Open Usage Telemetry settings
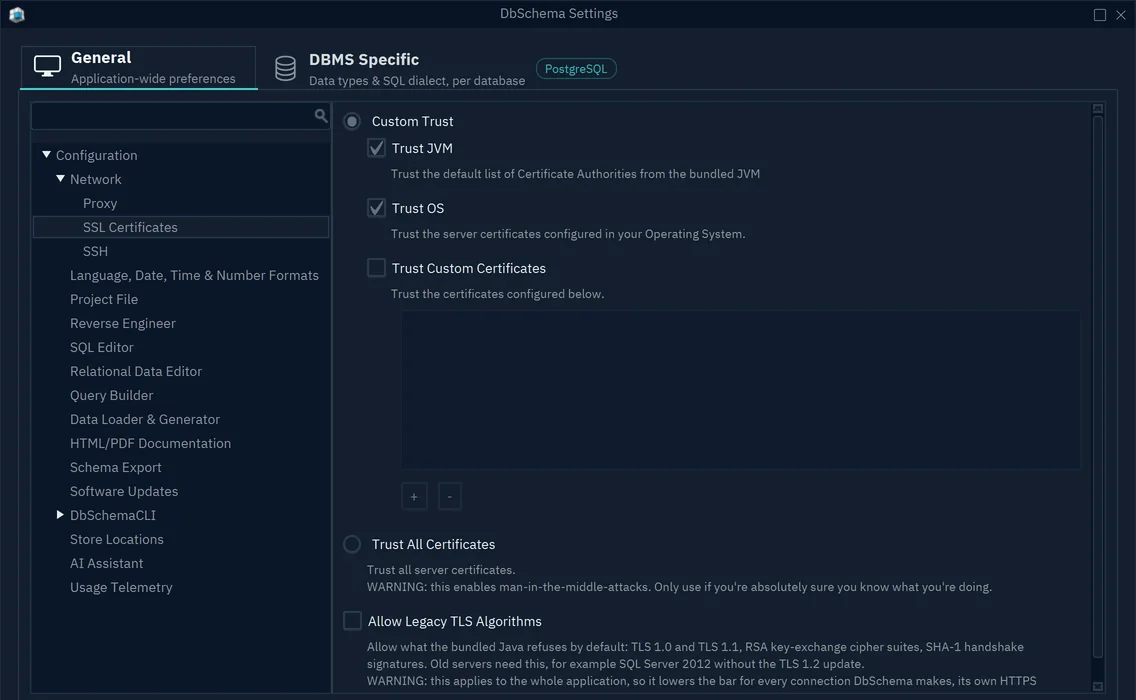The image size is (1136, 700). click(121, 587)
